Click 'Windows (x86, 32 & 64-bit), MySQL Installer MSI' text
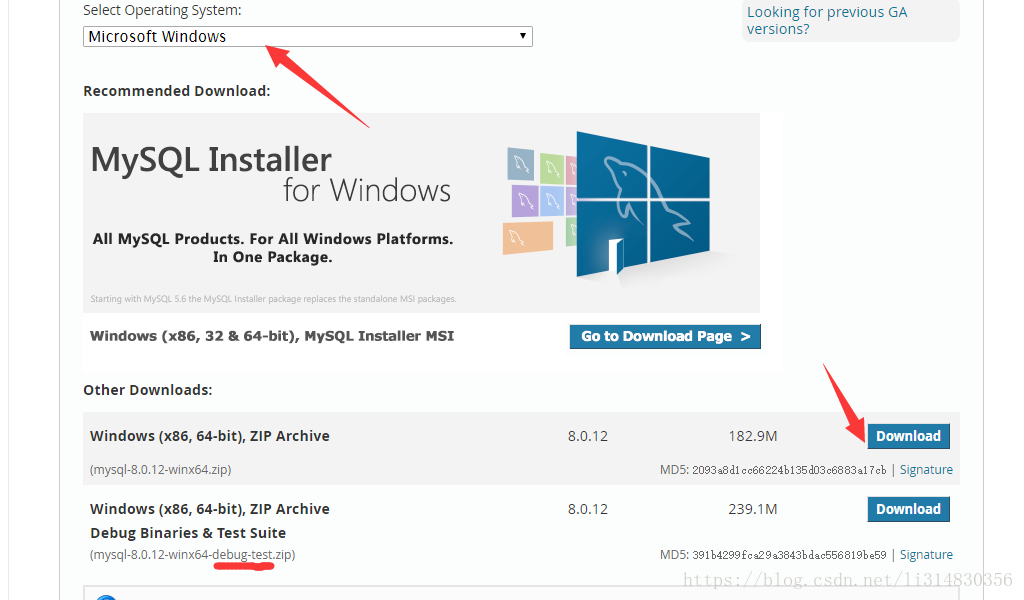Viewport: 1024px width, 600px height. 272,336
